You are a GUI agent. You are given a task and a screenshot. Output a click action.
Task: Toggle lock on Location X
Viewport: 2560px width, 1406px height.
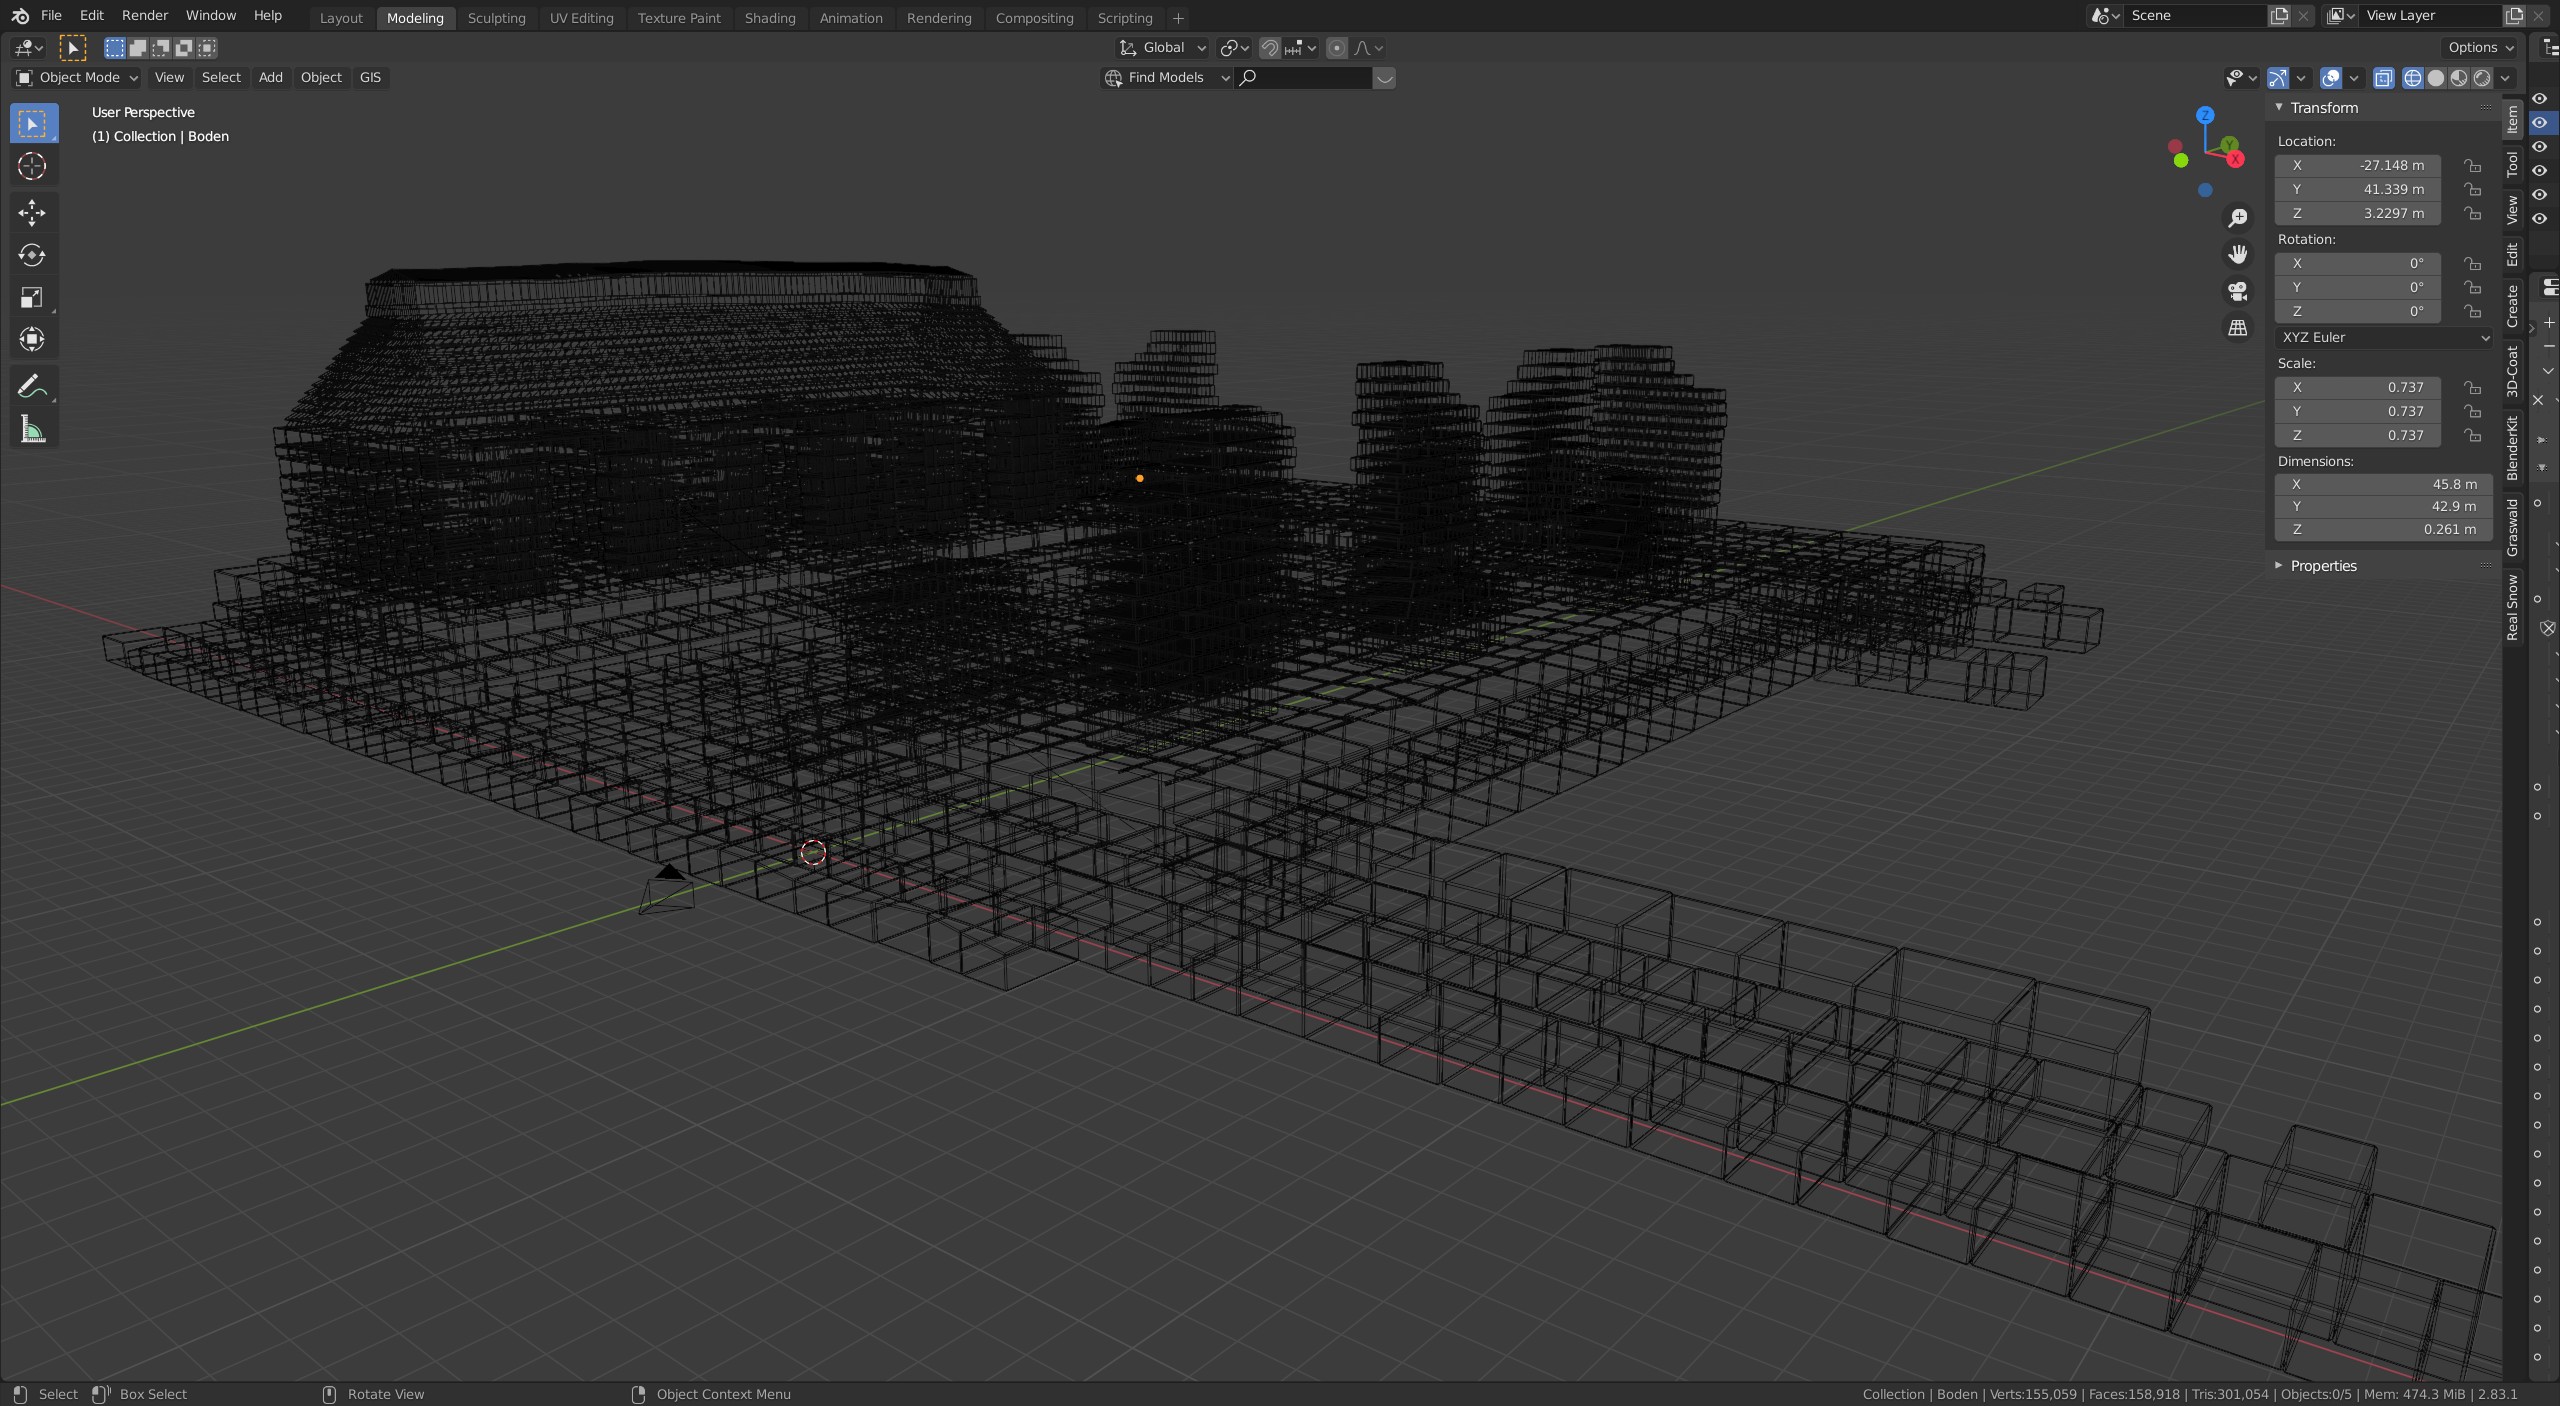coord(2472,166)
